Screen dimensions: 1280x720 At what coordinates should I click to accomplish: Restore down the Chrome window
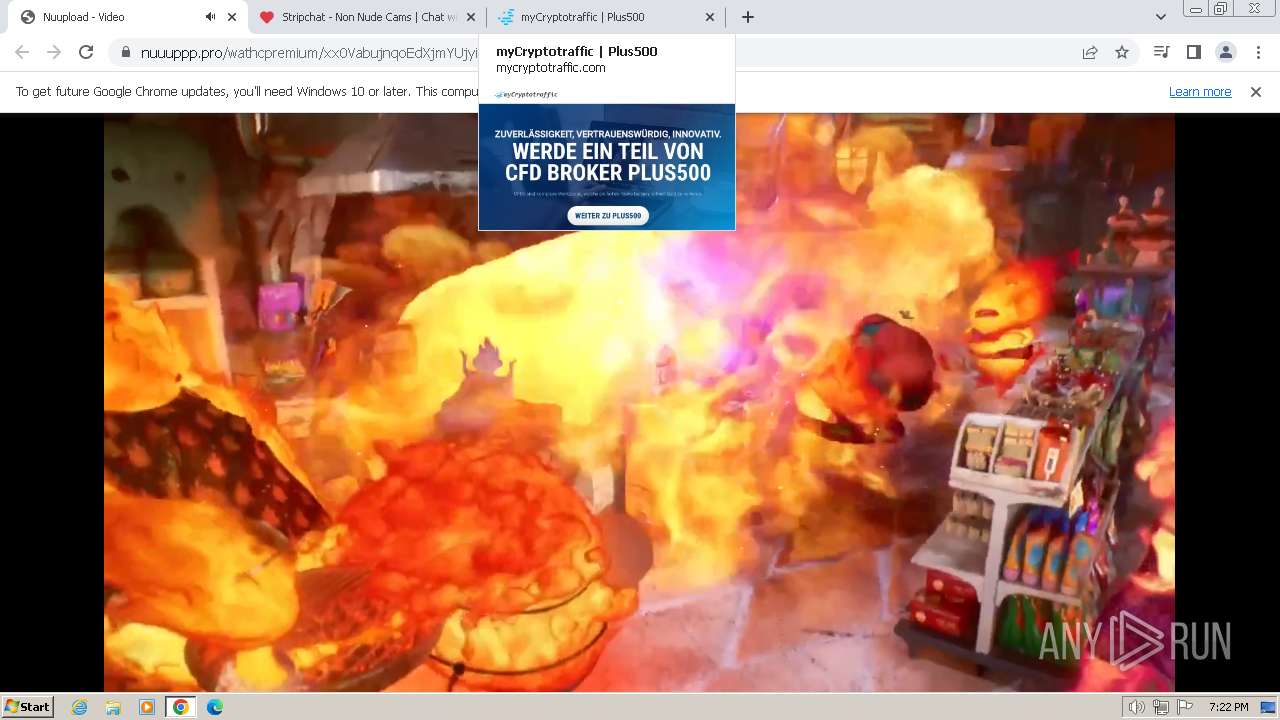pos(1221,9)
